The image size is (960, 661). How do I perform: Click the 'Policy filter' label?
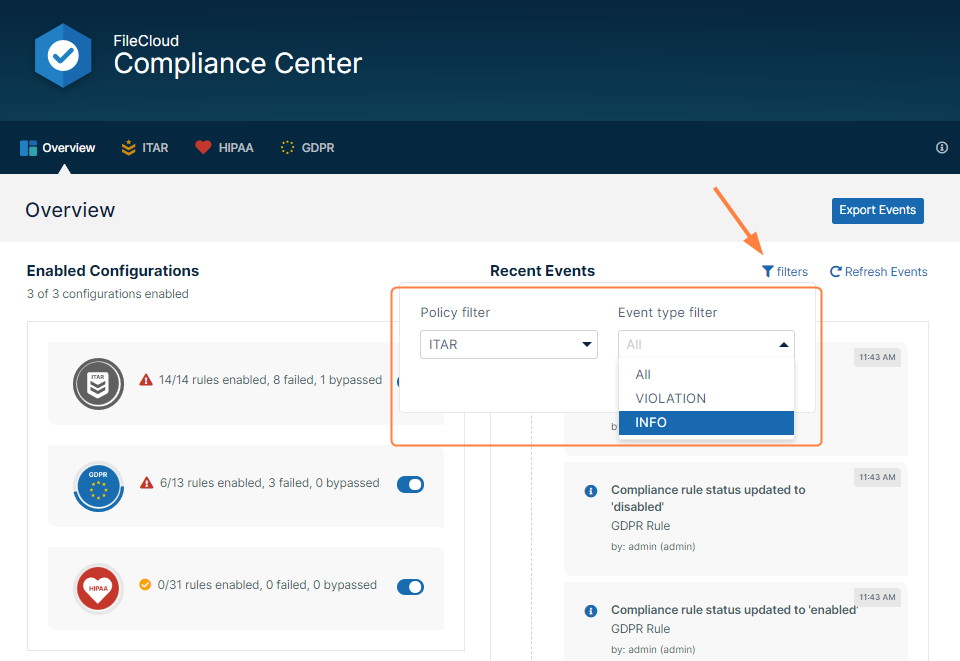point(456,312)
